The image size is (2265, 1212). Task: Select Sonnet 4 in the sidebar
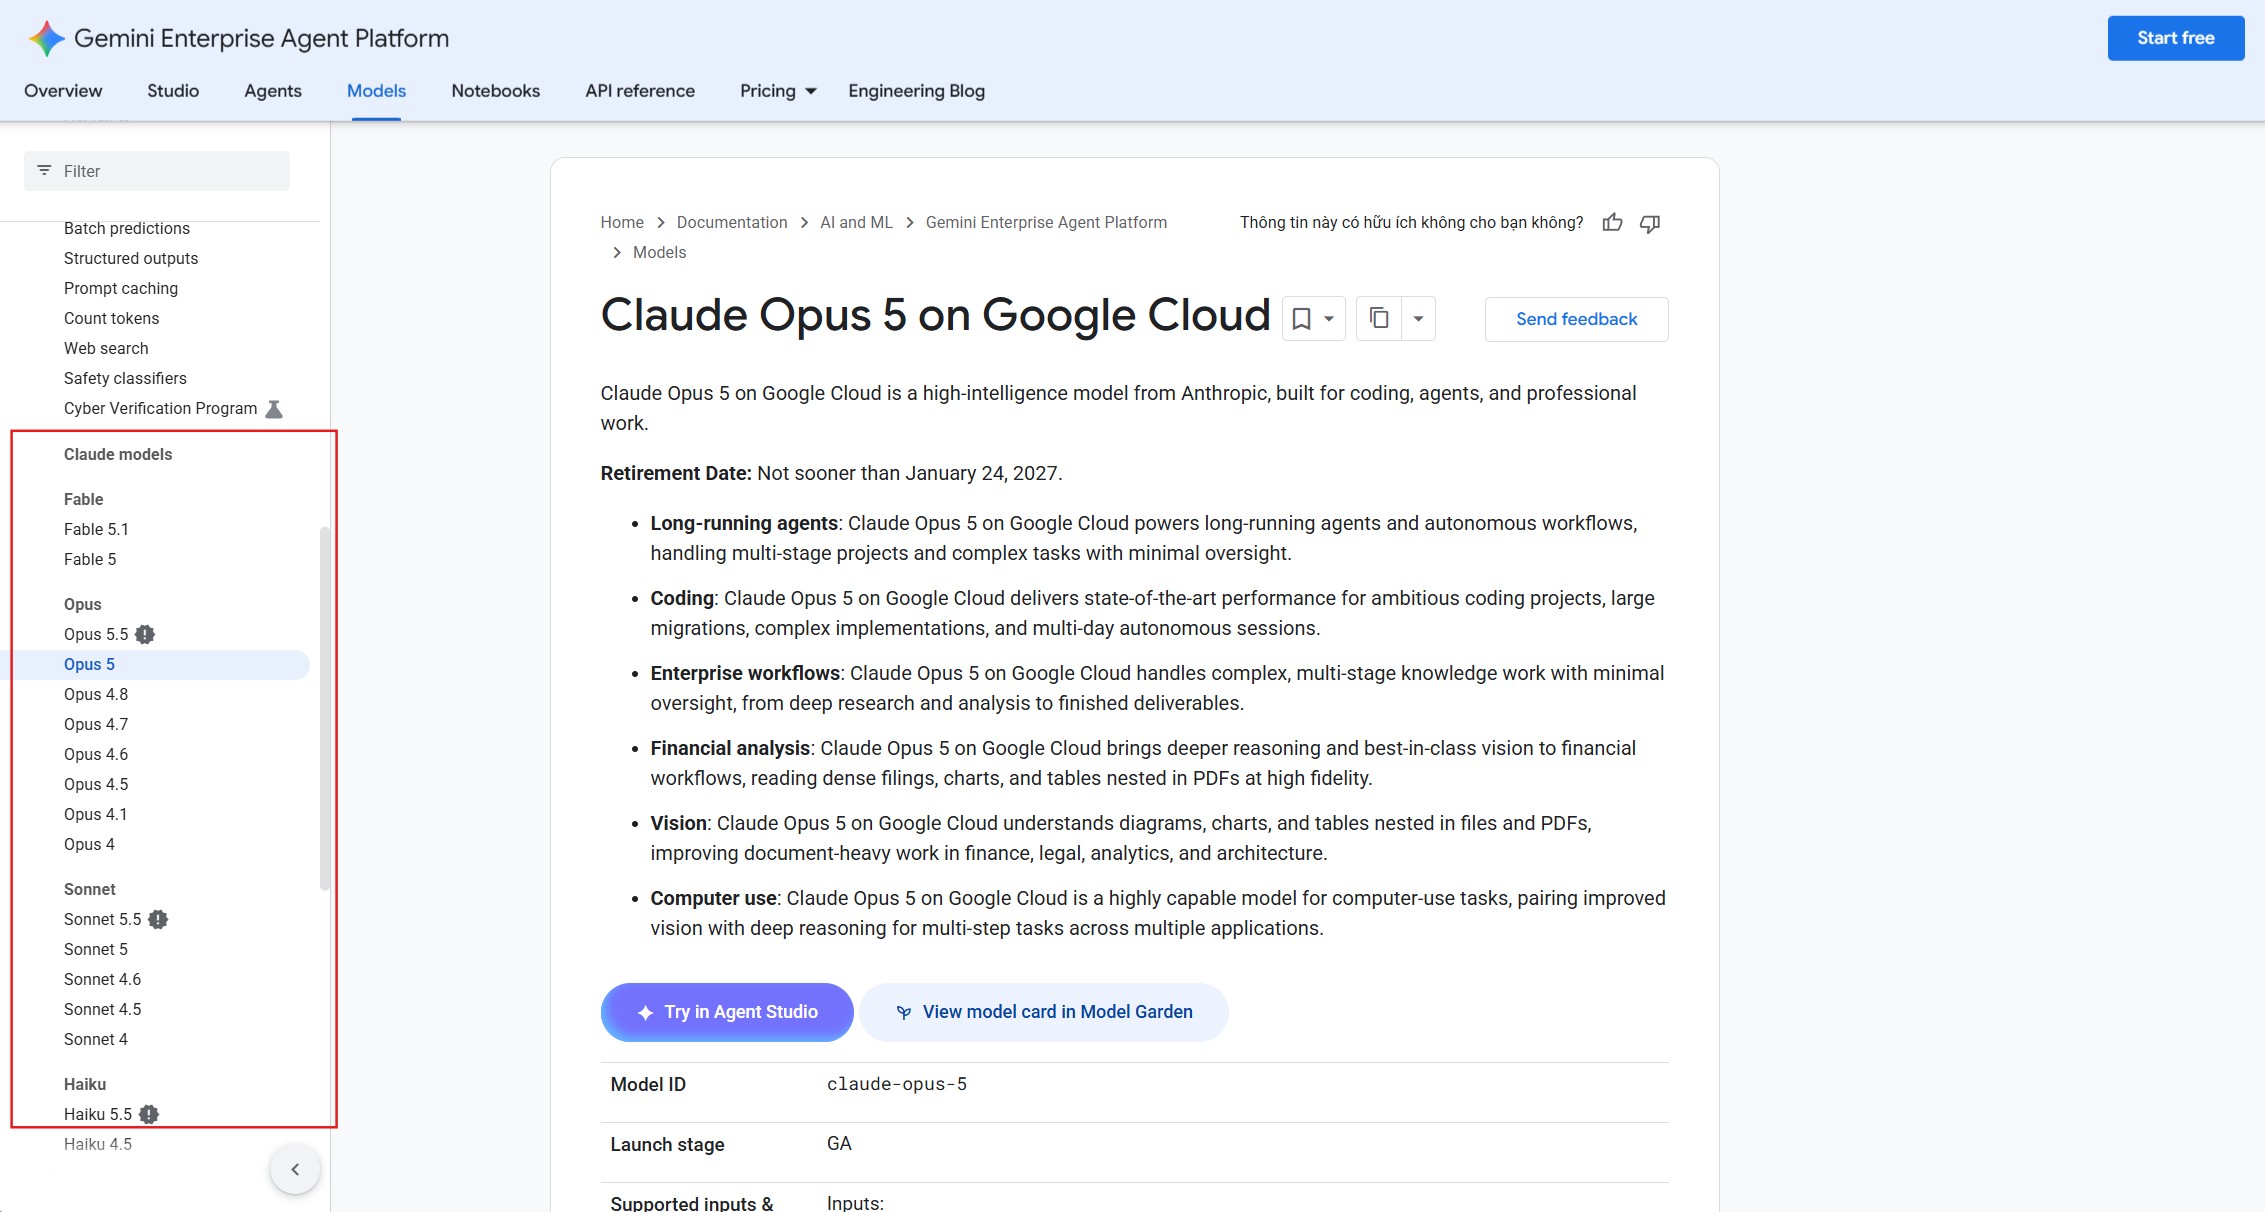coord(96,1039)
